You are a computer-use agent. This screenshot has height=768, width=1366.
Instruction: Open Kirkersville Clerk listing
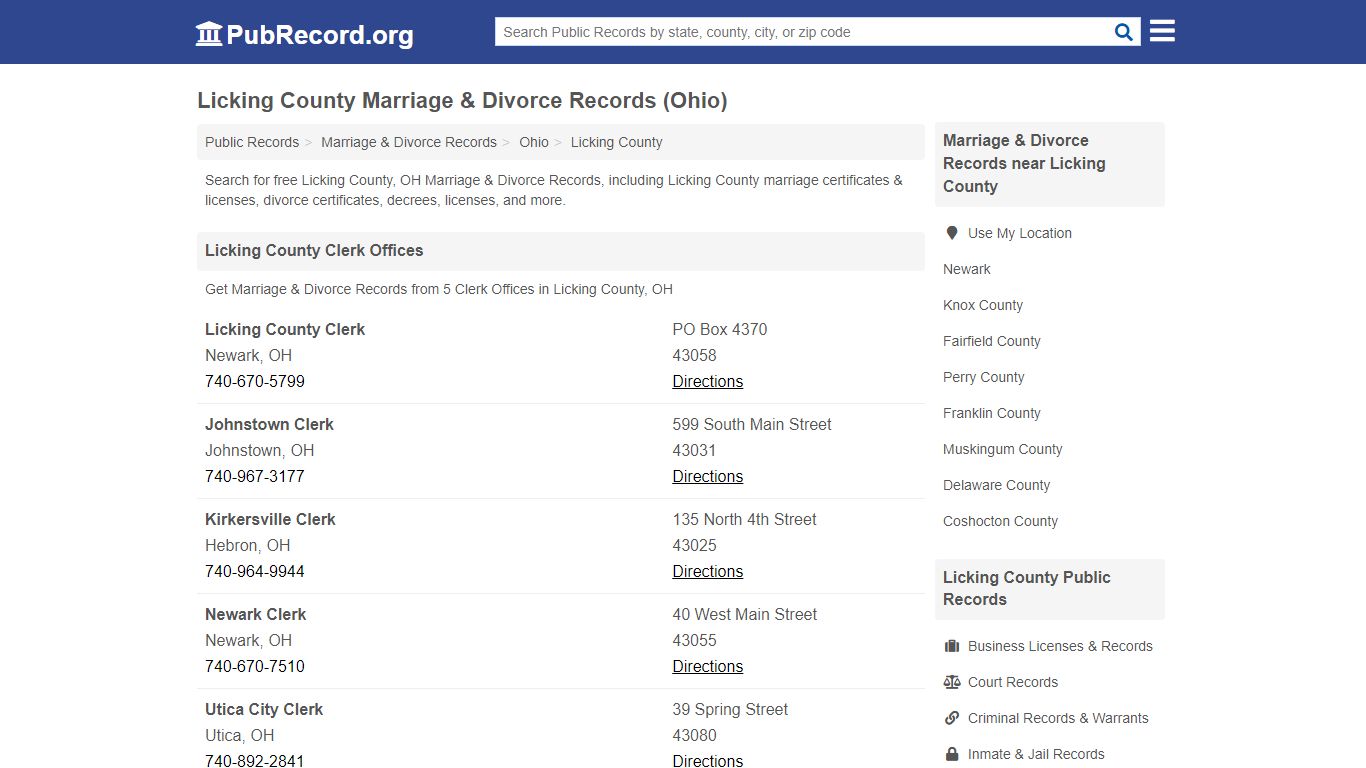coord(270,519)
